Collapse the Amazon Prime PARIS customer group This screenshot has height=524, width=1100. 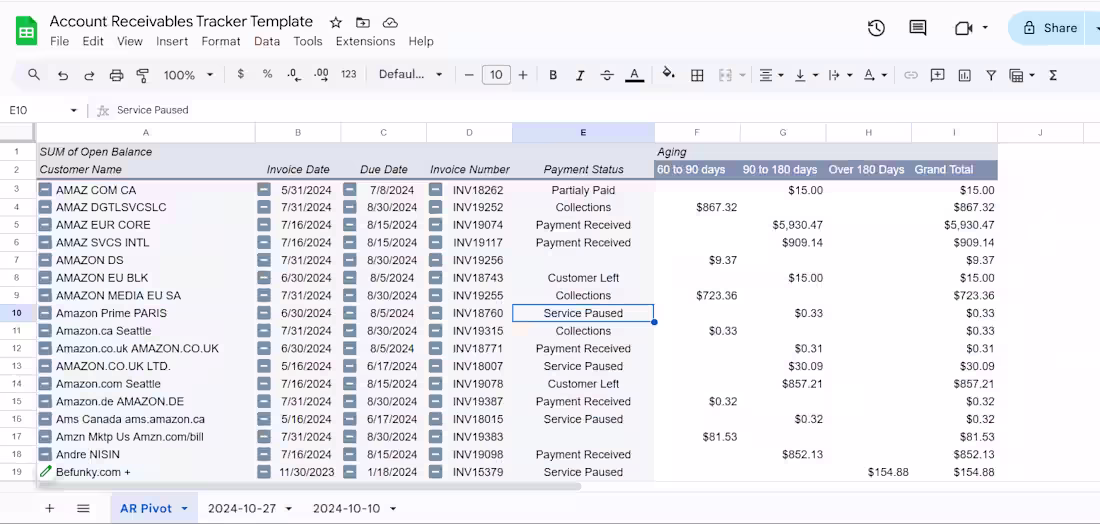click(x=45, y=313)
